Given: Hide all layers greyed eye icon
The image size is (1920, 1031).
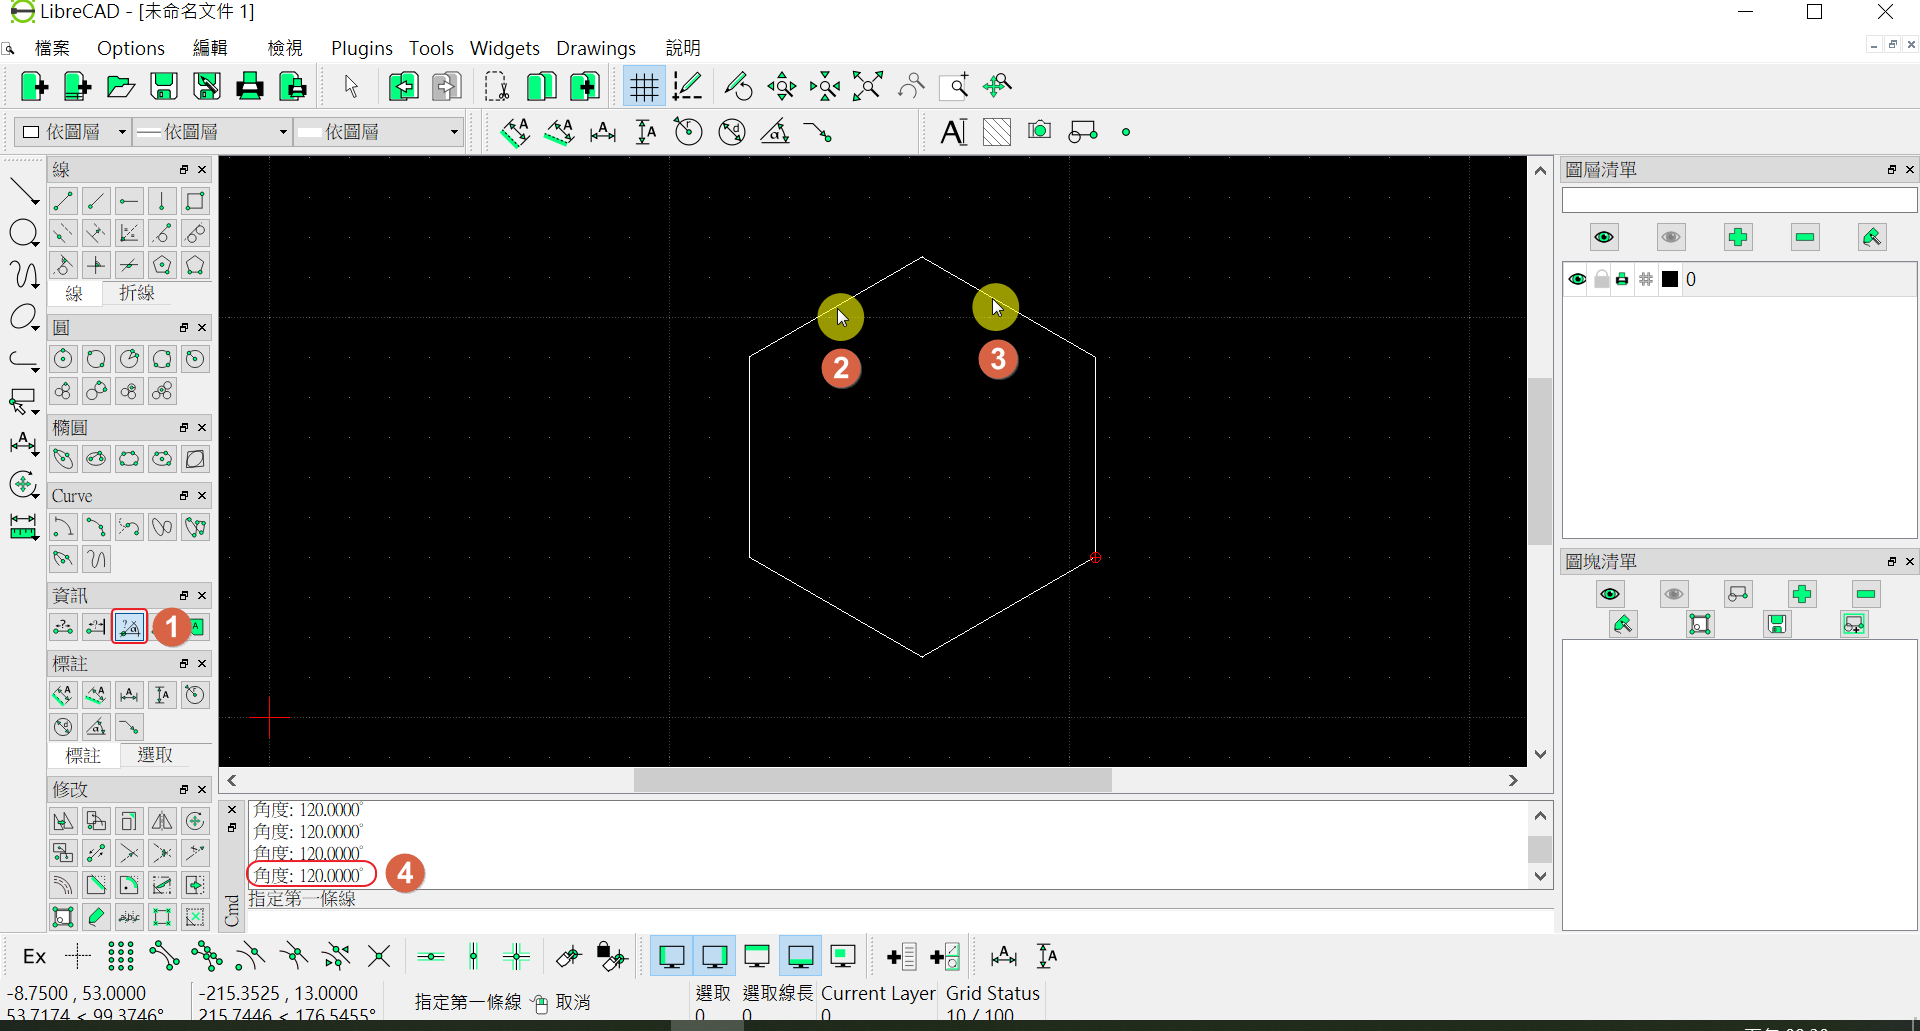Looking at the screenshot, I should click(1671, 237).
